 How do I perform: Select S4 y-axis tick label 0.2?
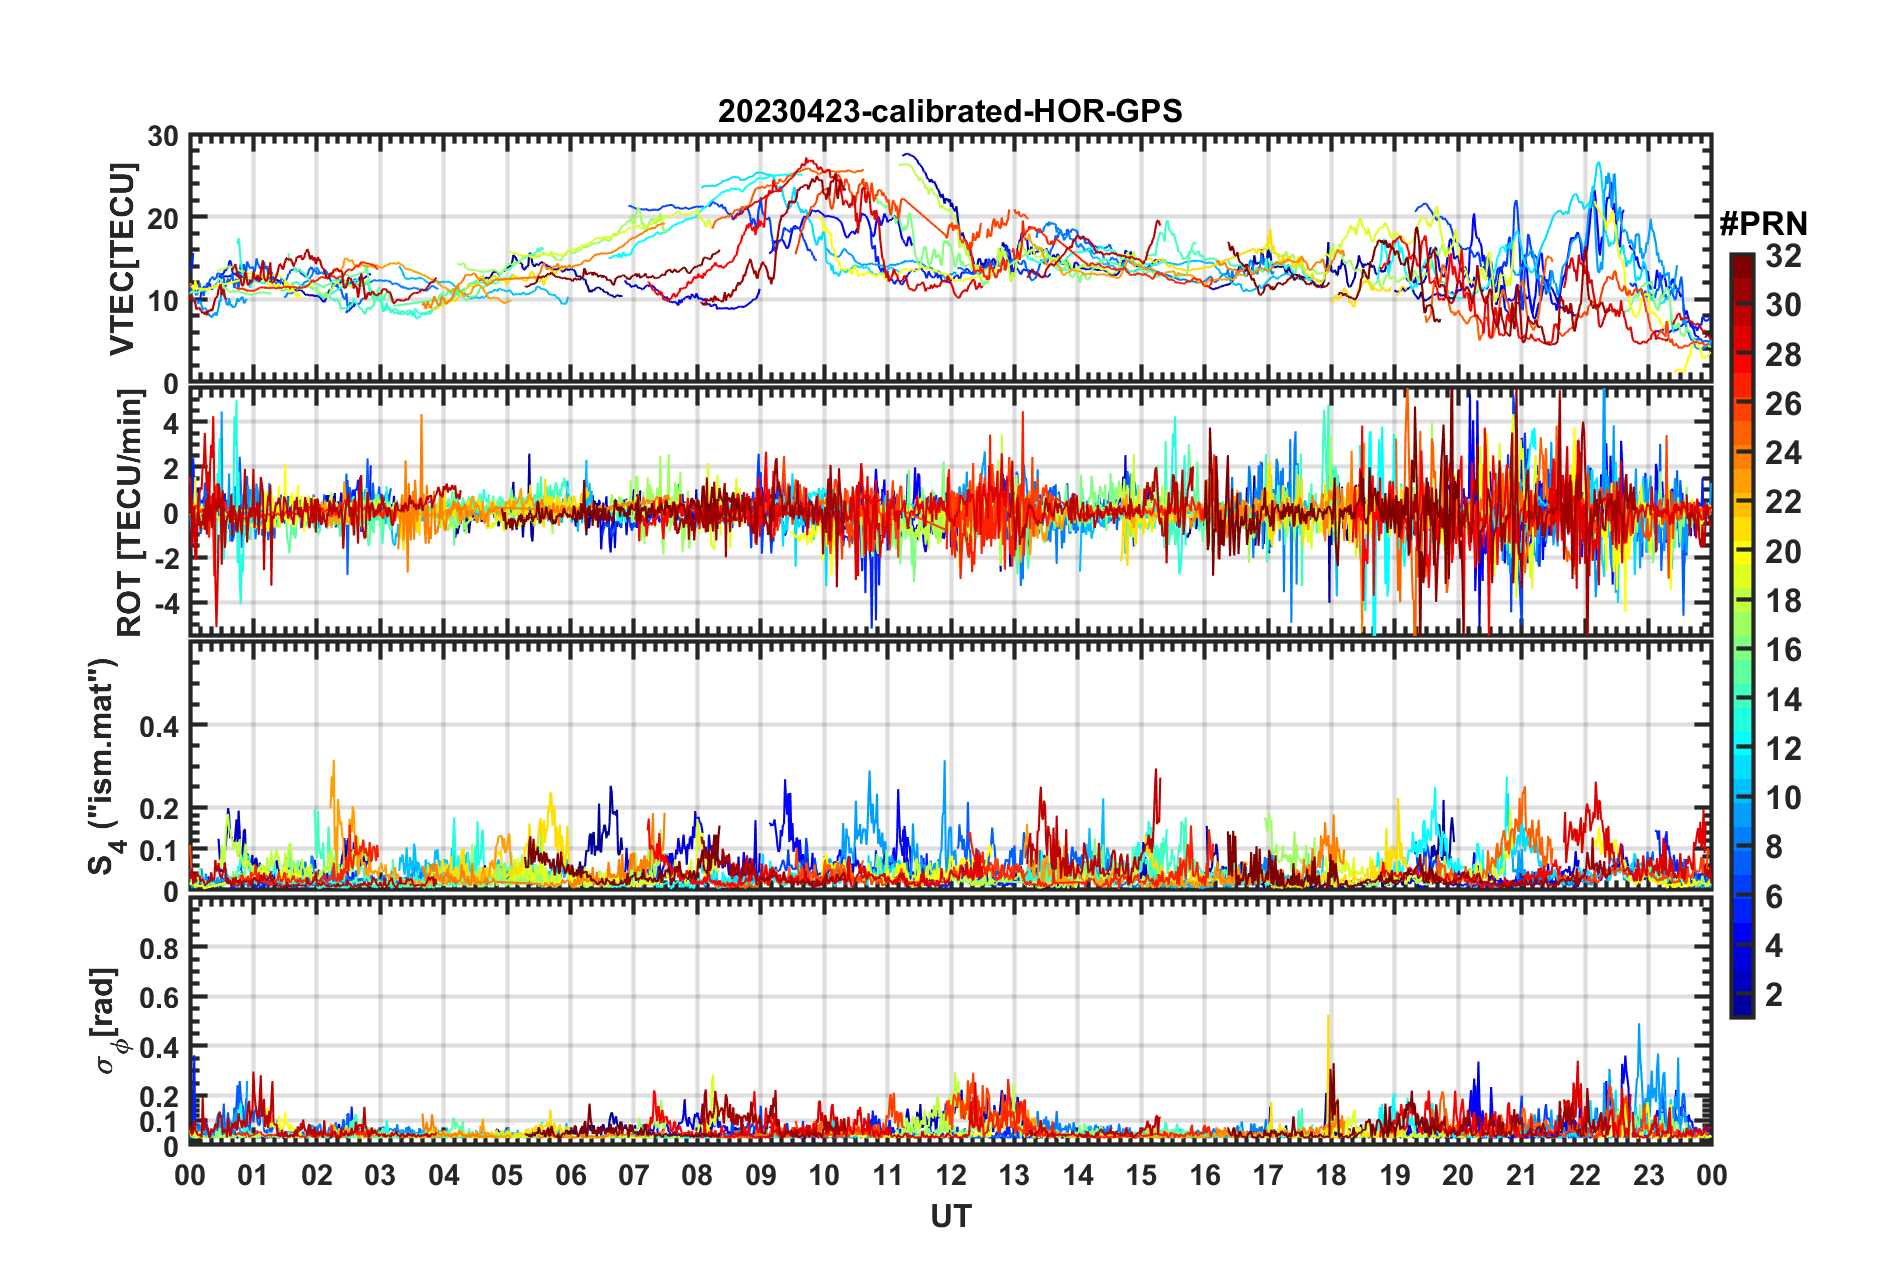tap(159, 809)
